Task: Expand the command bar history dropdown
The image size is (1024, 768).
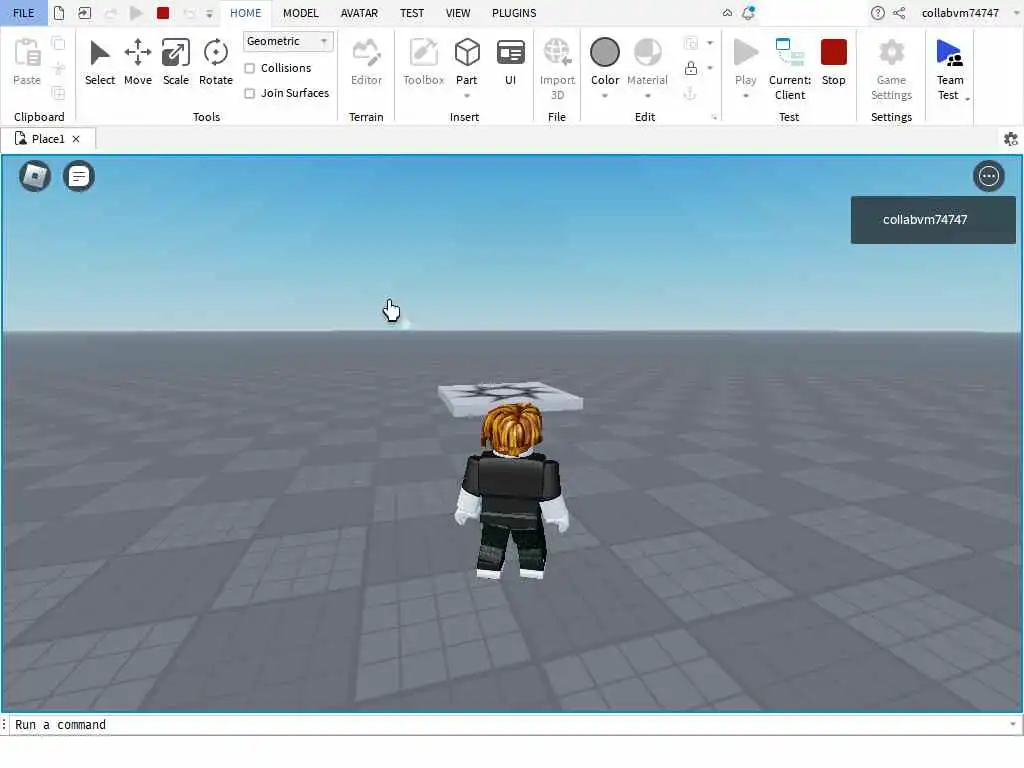Action: point(1012,725)
